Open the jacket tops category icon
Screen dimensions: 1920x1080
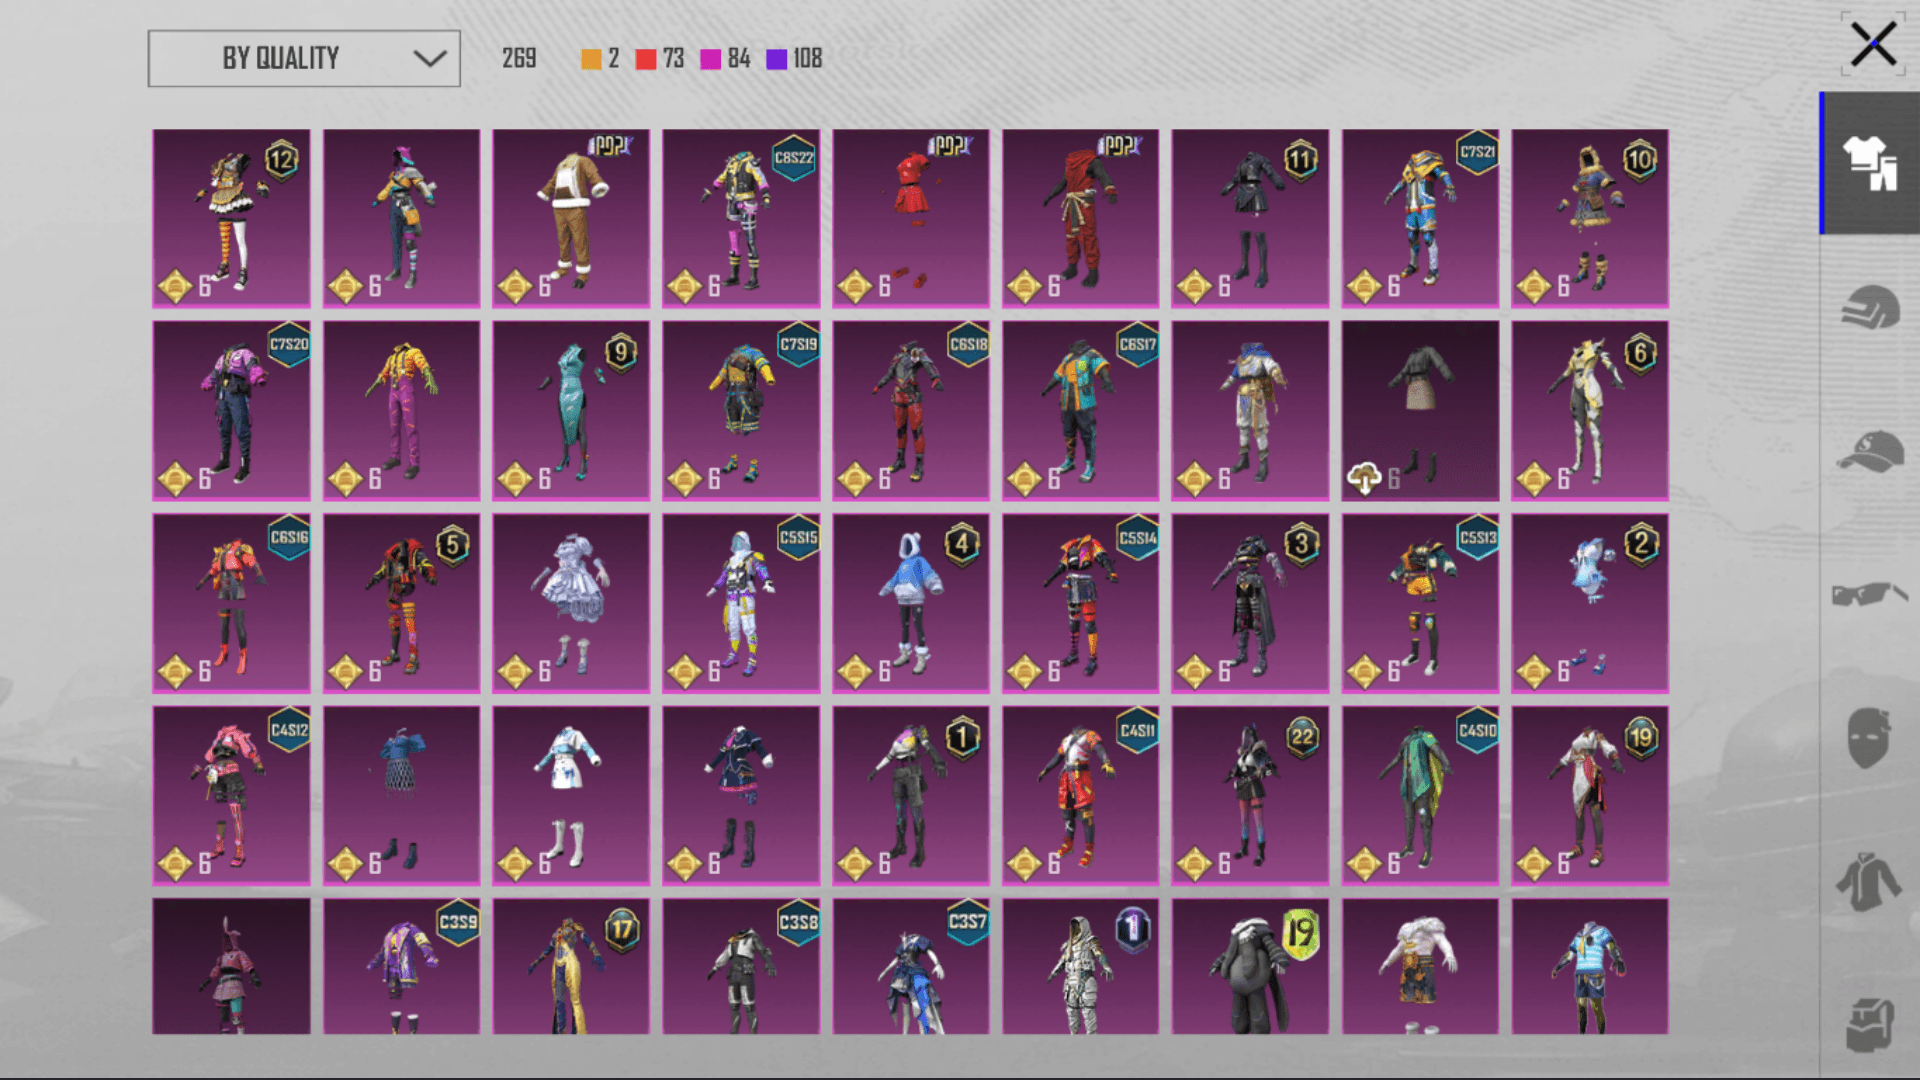[1868, 882]
